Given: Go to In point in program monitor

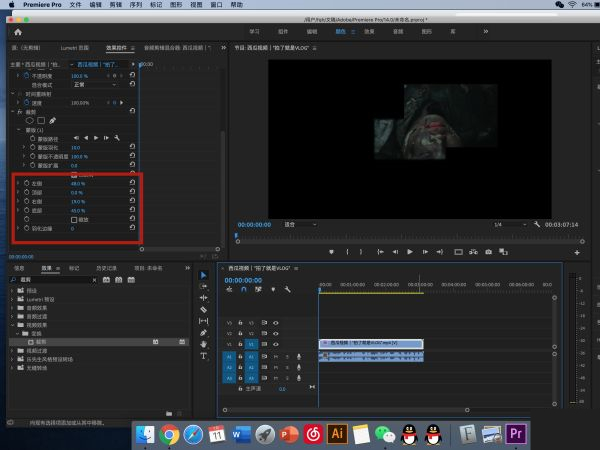Looking at the screenshot, I should point(380,252).
